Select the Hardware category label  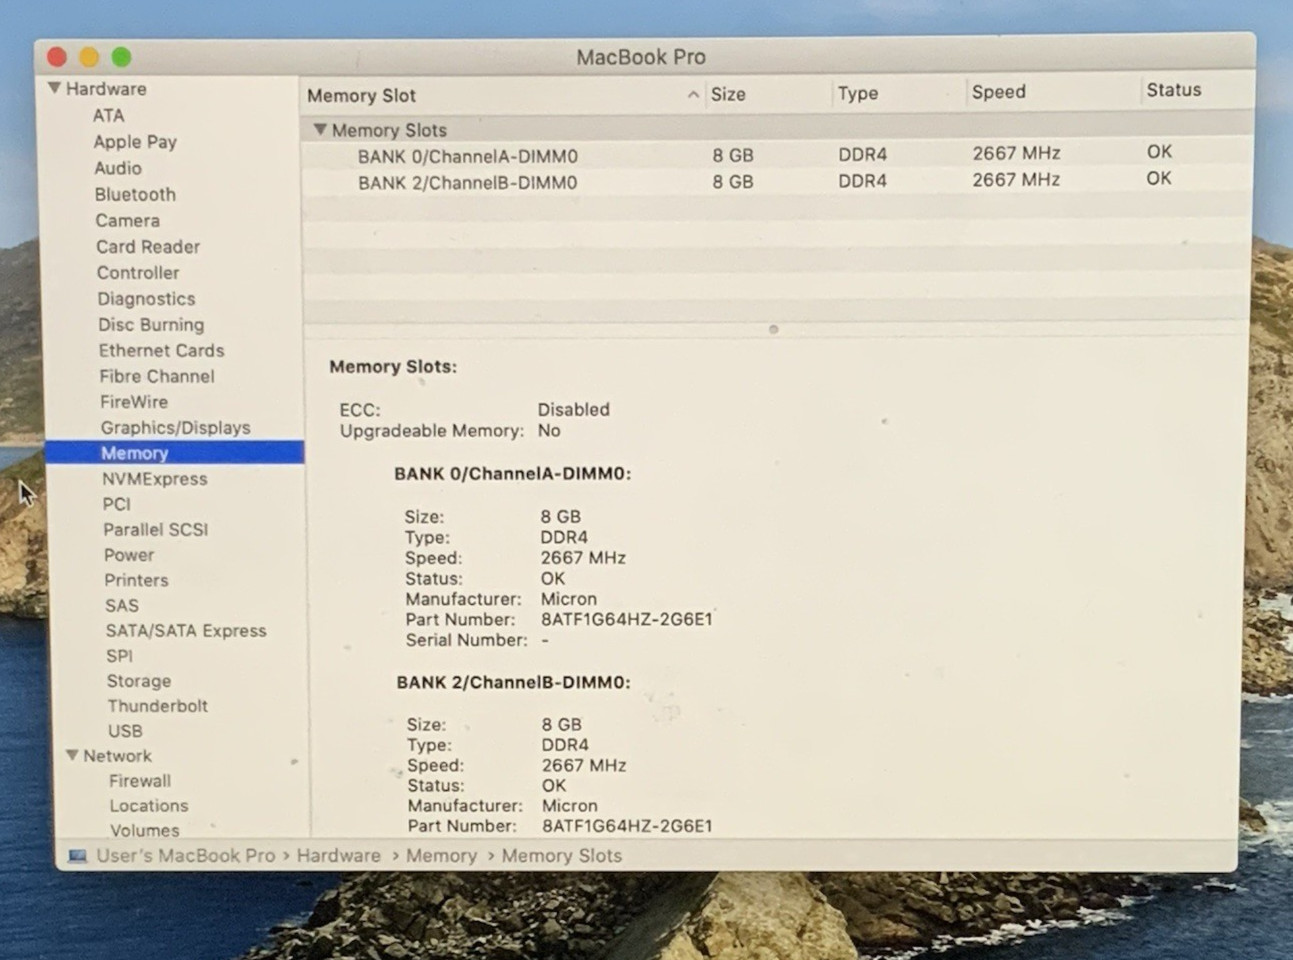[106, 88]
